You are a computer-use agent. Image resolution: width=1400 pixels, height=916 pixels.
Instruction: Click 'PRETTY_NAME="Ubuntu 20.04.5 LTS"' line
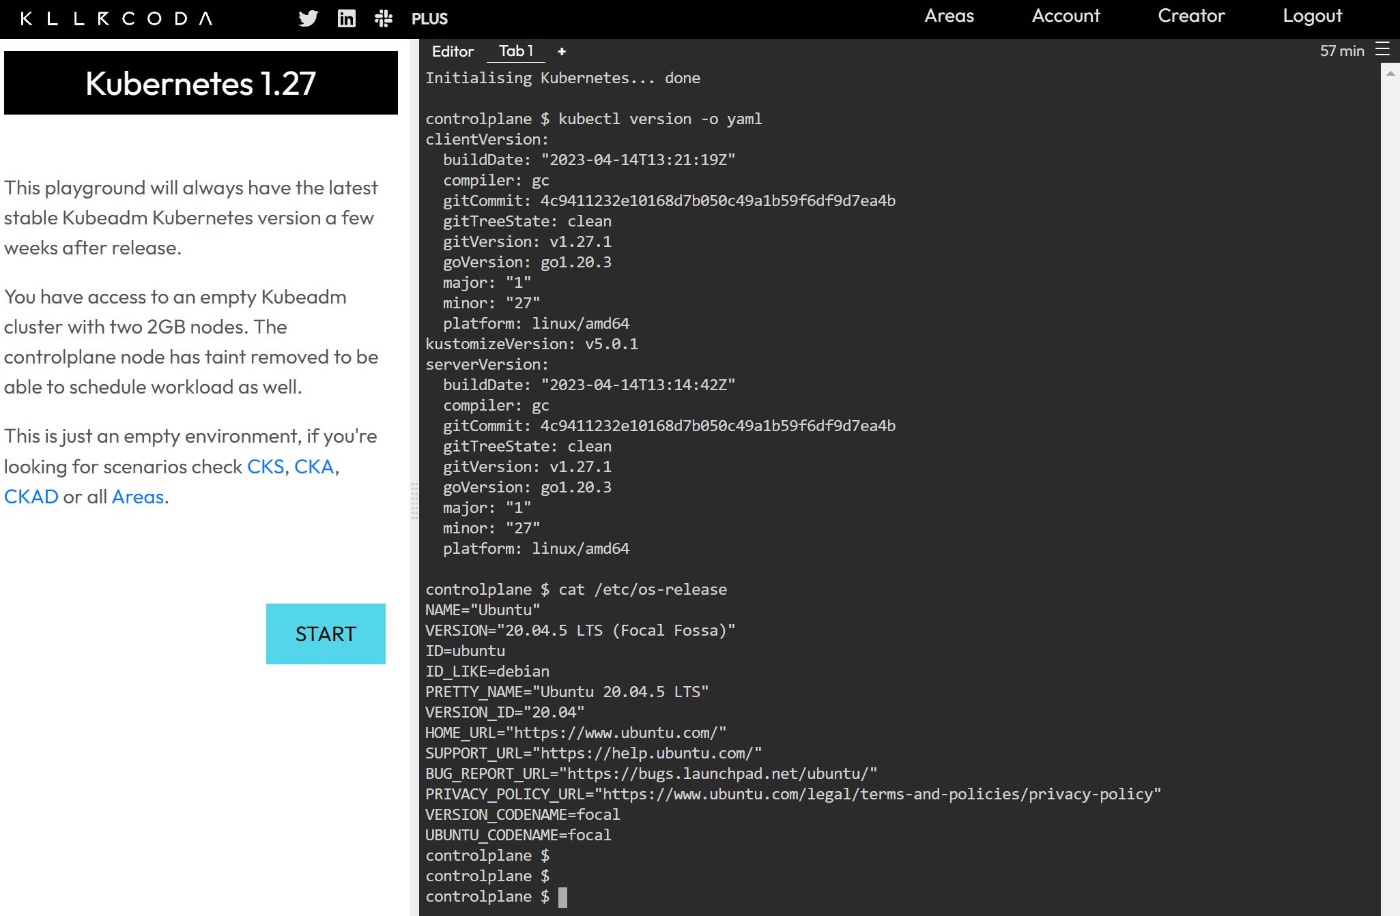tap(567, 692)
